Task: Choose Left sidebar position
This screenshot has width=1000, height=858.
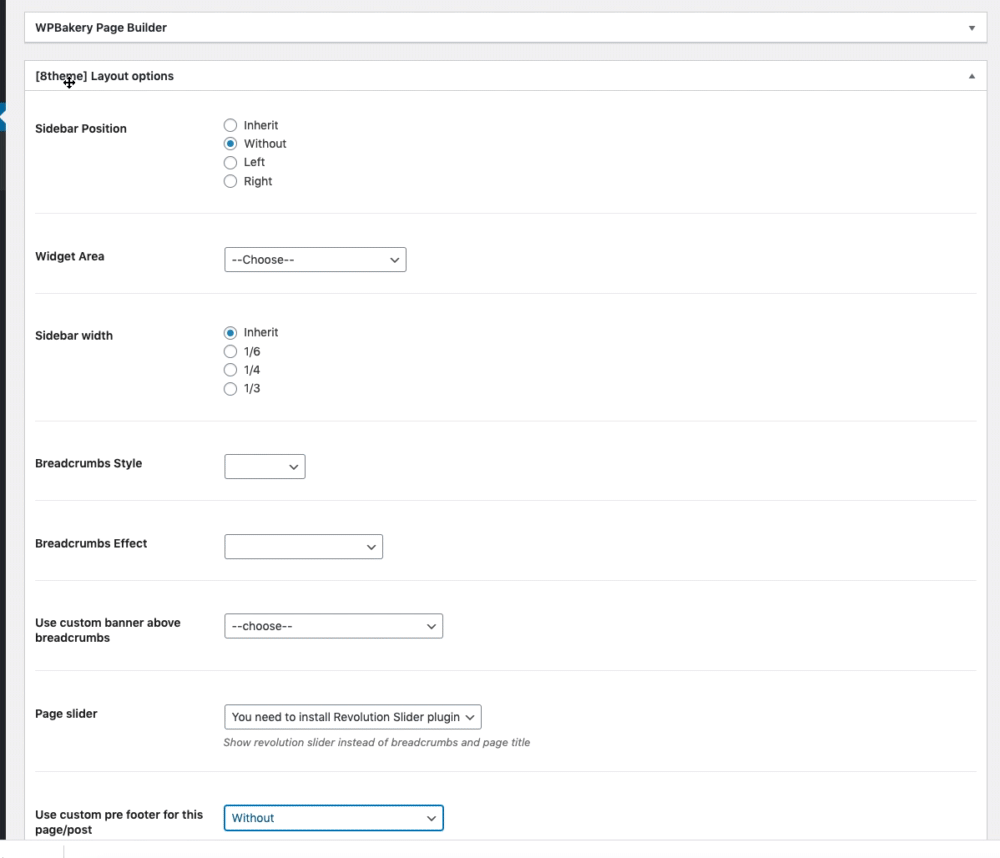Action: (231, 162)
